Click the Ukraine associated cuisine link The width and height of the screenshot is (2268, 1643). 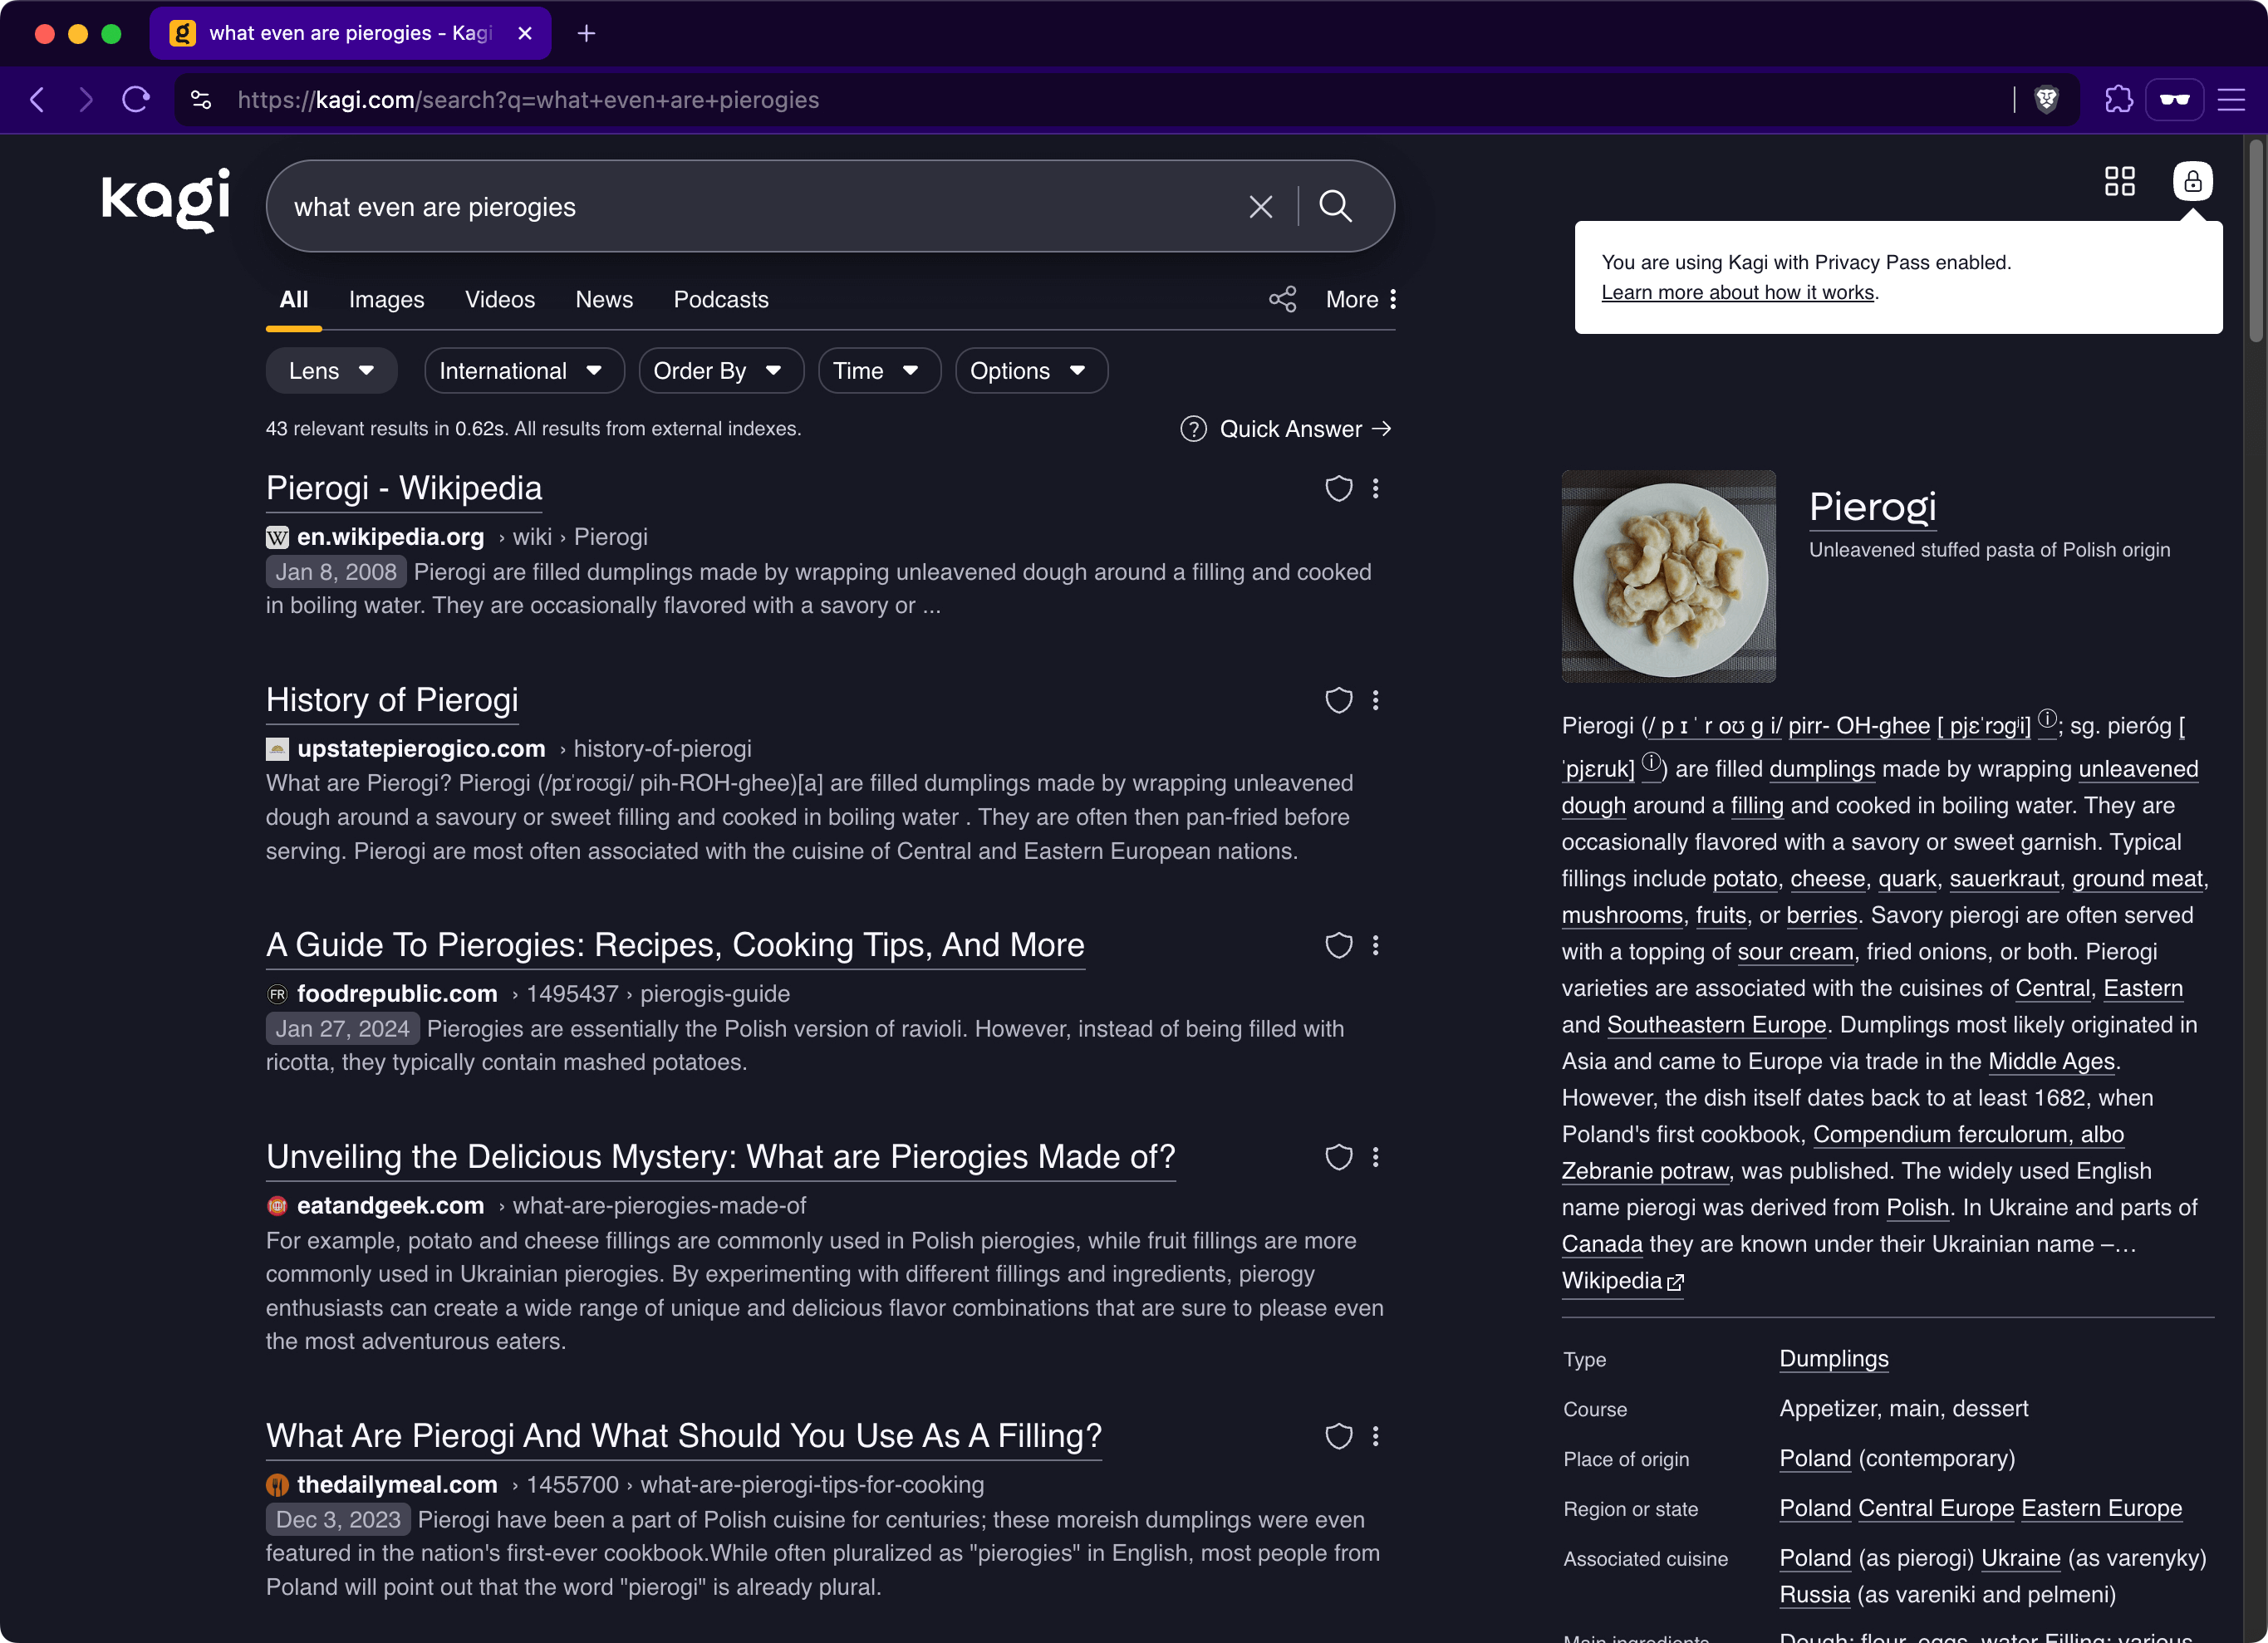coord(2020,1558)
